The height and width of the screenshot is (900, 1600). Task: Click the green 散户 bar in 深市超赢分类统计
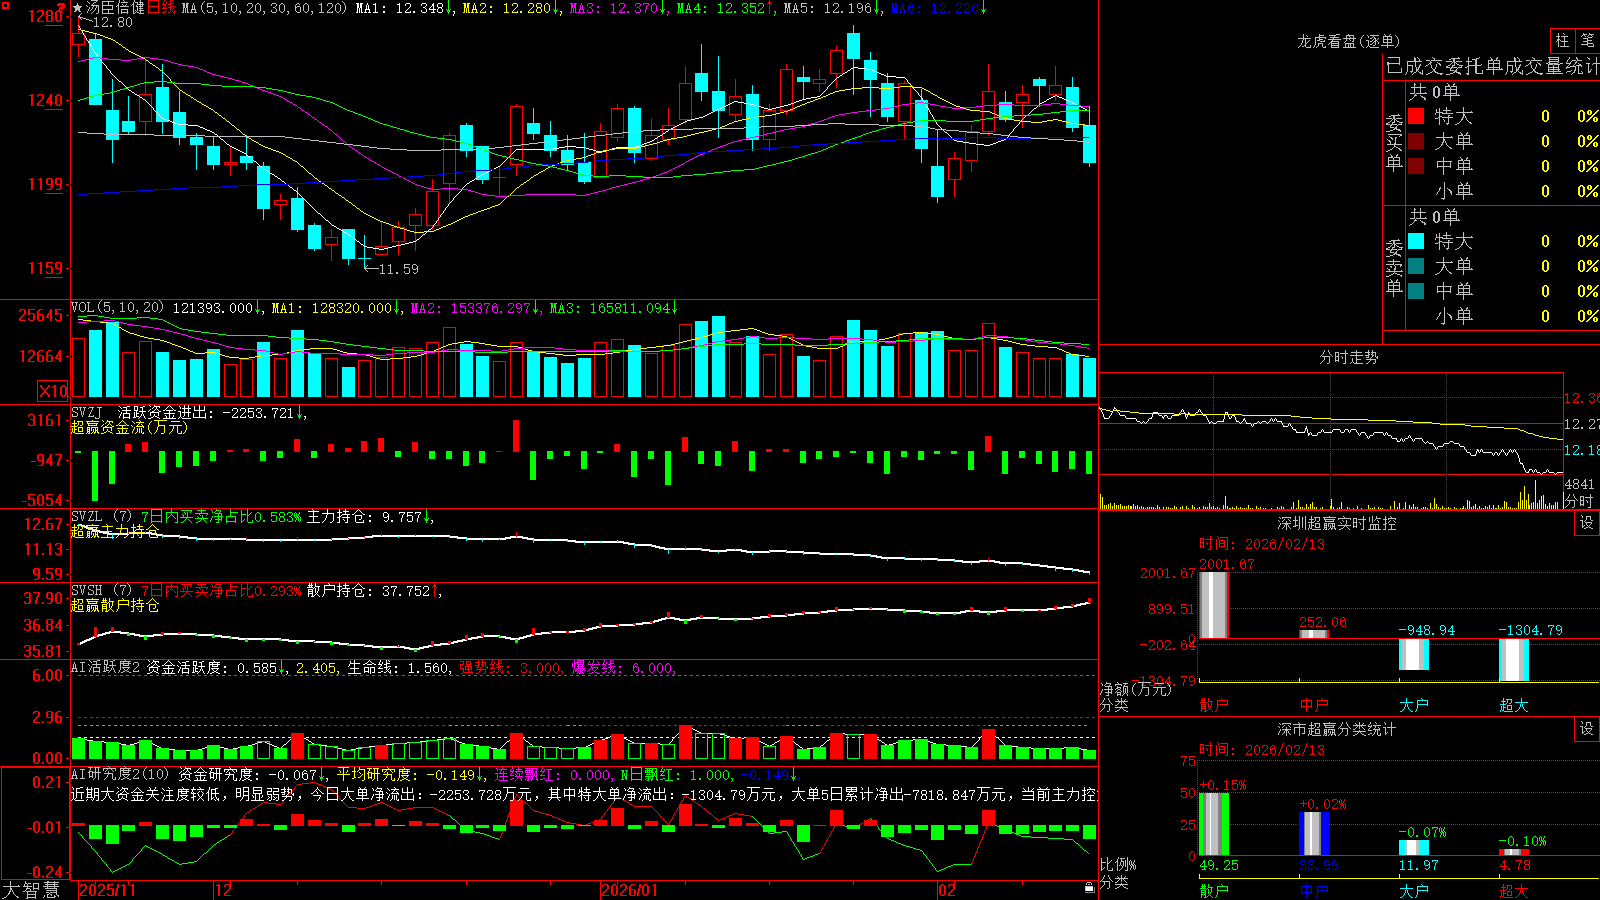click(x=1214, y=824)
